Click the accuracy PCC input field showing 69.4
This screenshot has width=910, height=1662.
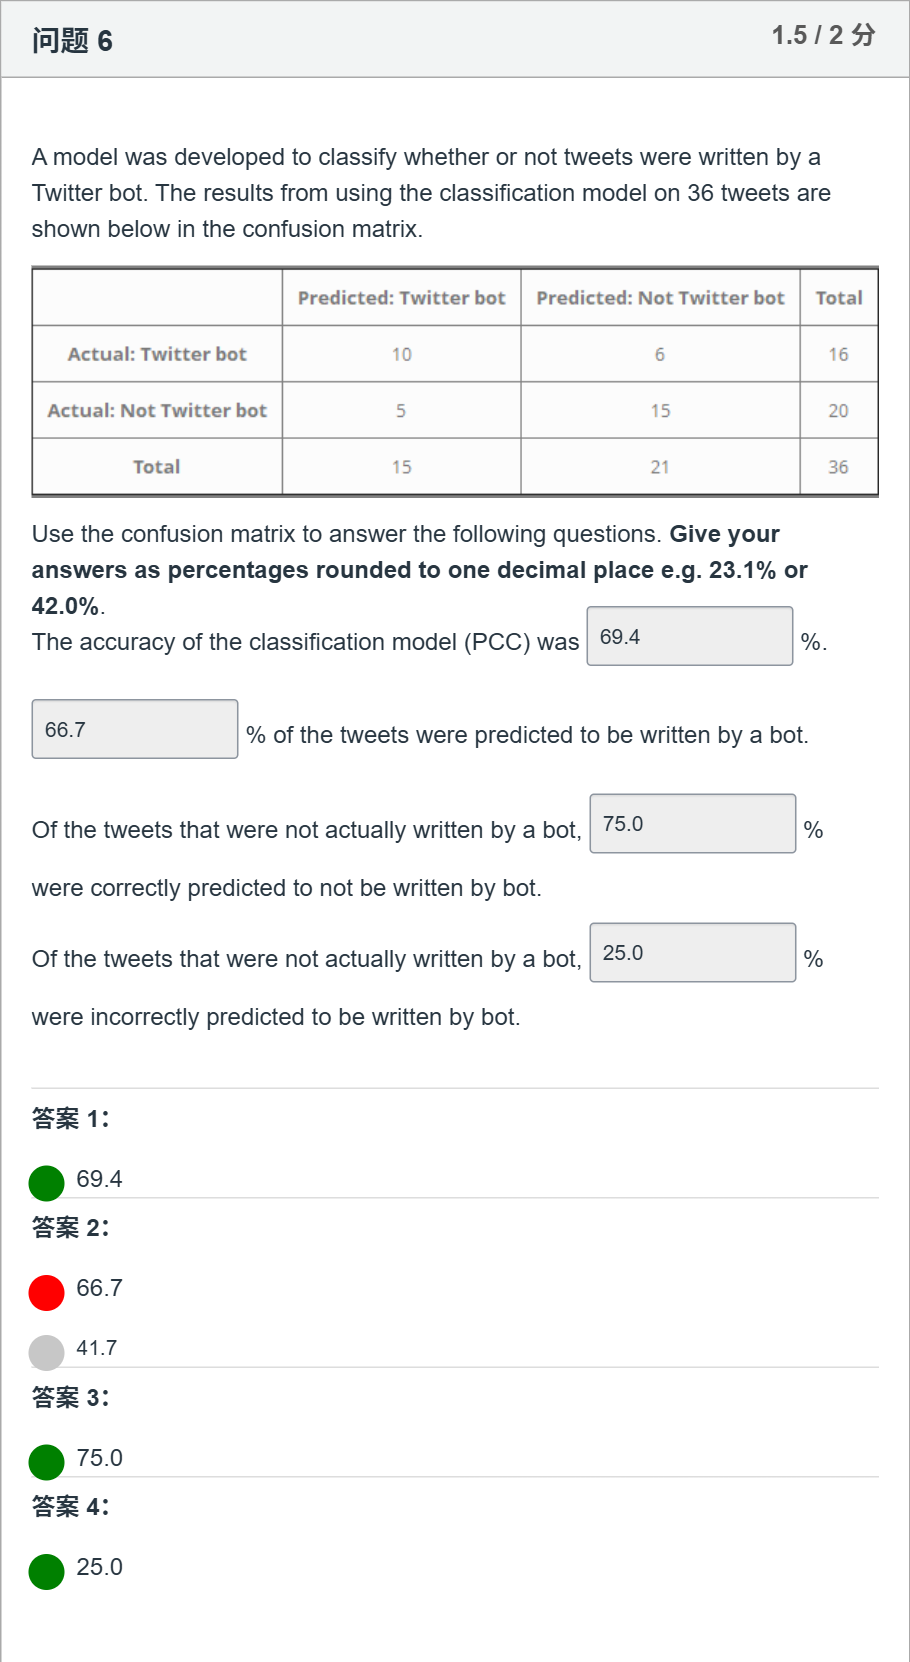(x=690, y=636)
